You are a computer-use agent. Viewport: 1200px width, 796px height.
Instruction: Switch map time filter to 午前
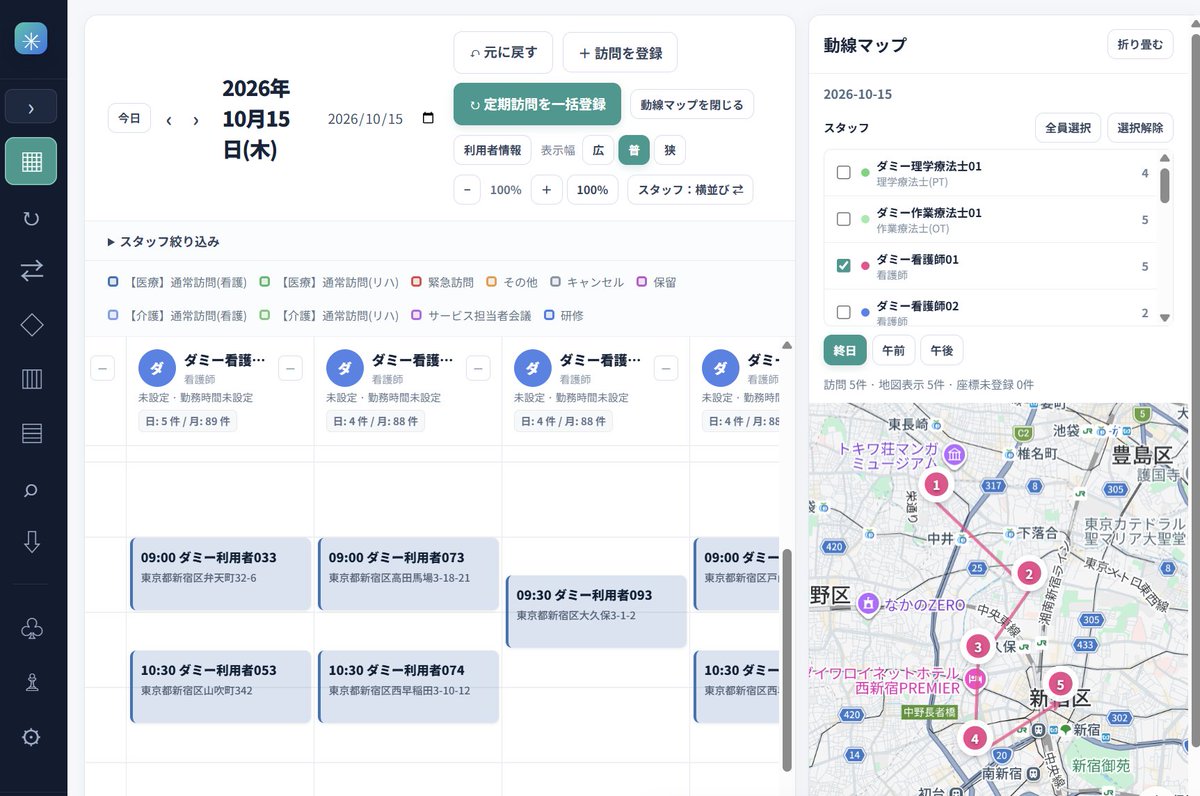[x=893, y=350]
